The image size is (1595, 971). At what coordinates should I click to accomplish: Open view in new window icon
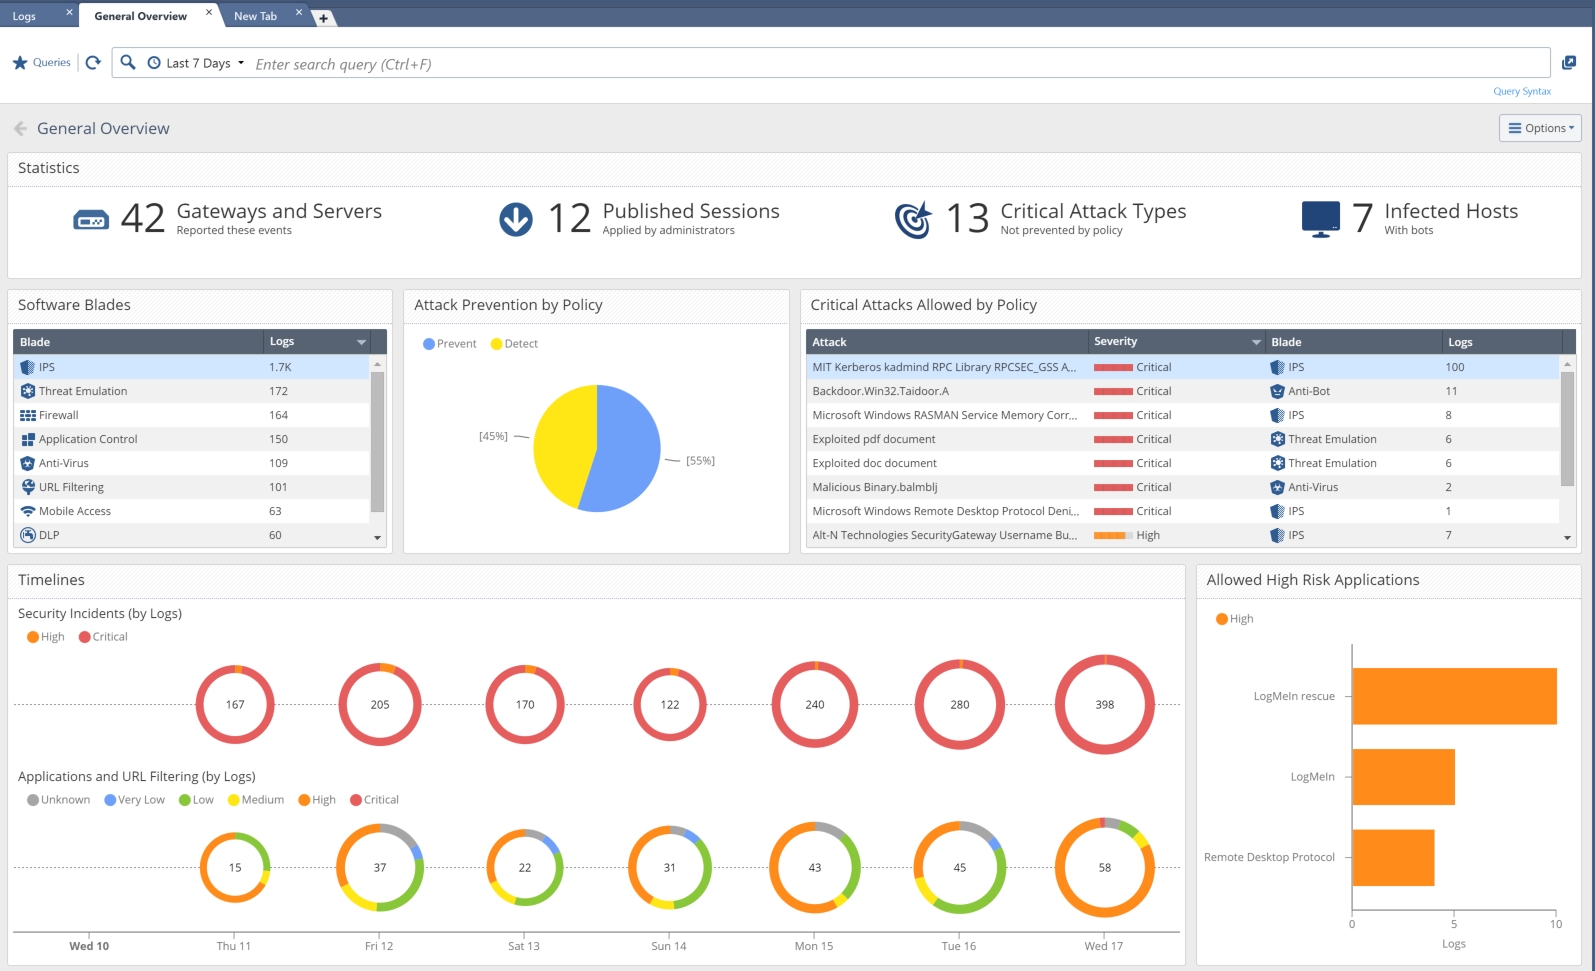[x=1569, y=63]
